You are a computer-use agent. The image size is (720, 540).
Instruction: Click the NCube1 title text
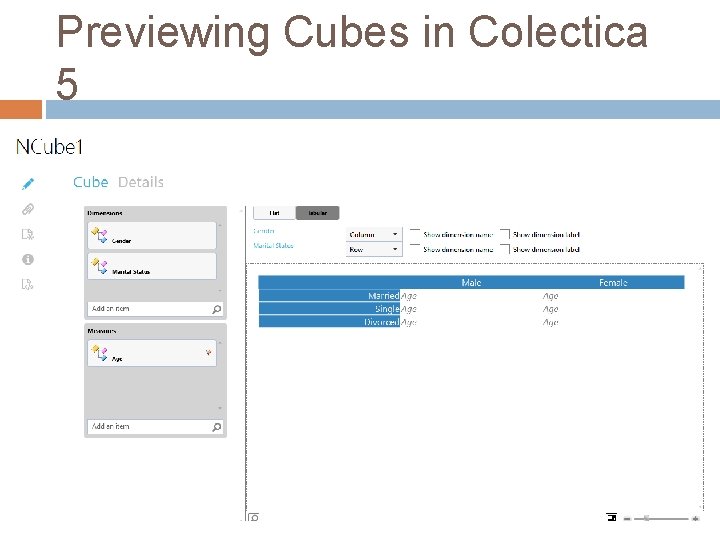pos(50,147)
